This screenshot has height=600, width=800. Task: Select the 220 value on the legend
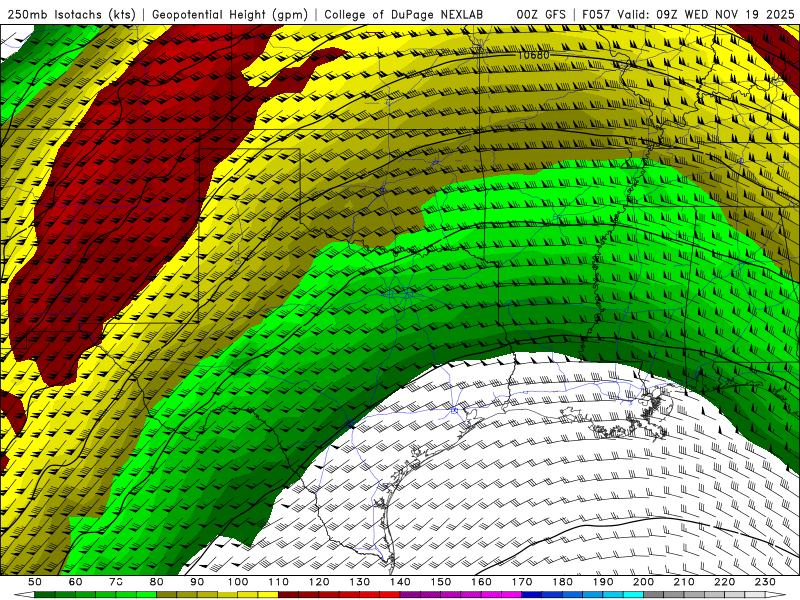point(724,582)
